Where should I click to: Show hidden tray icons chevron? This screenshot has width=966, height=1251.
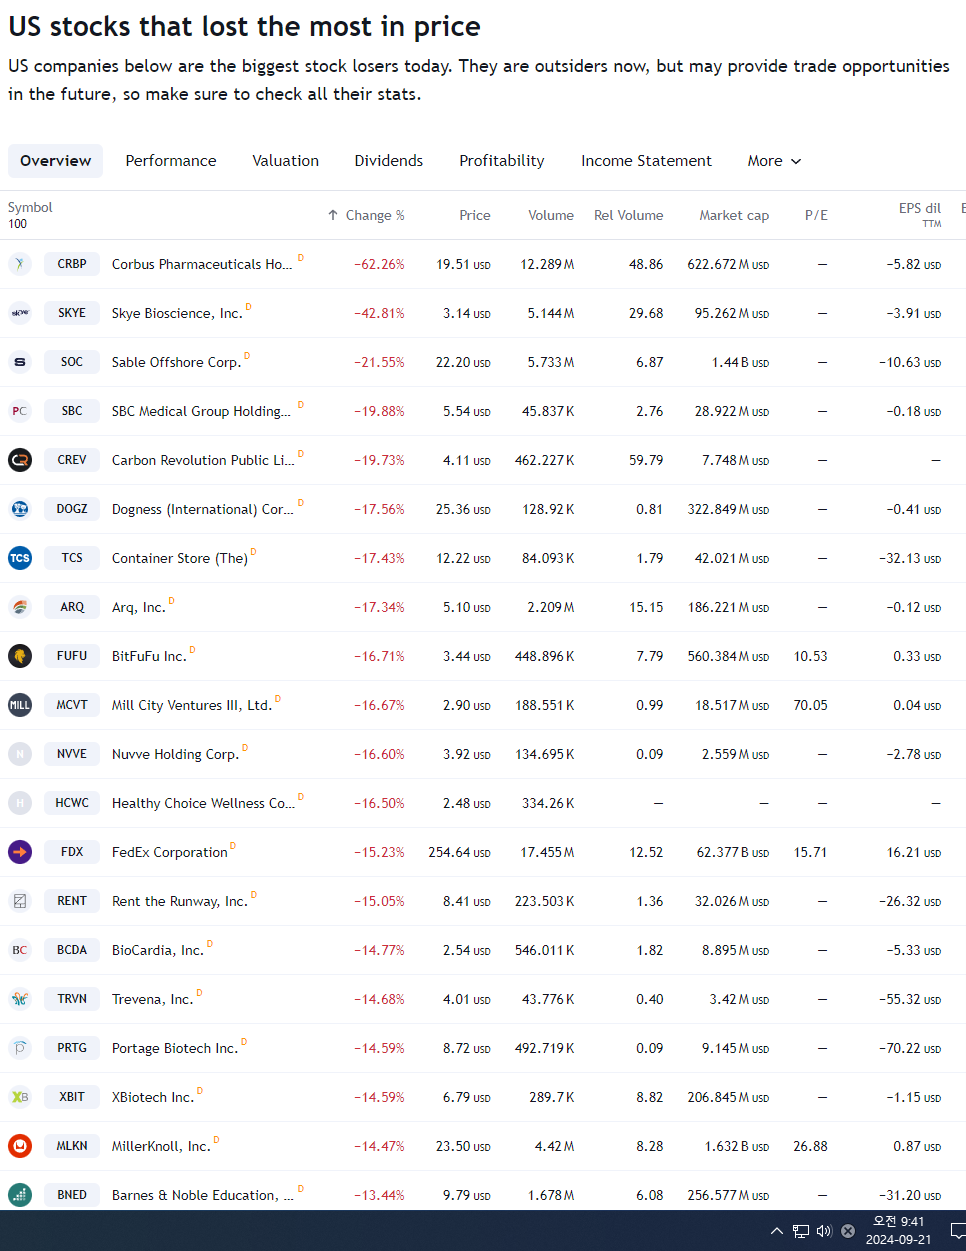click(777, 1231)
